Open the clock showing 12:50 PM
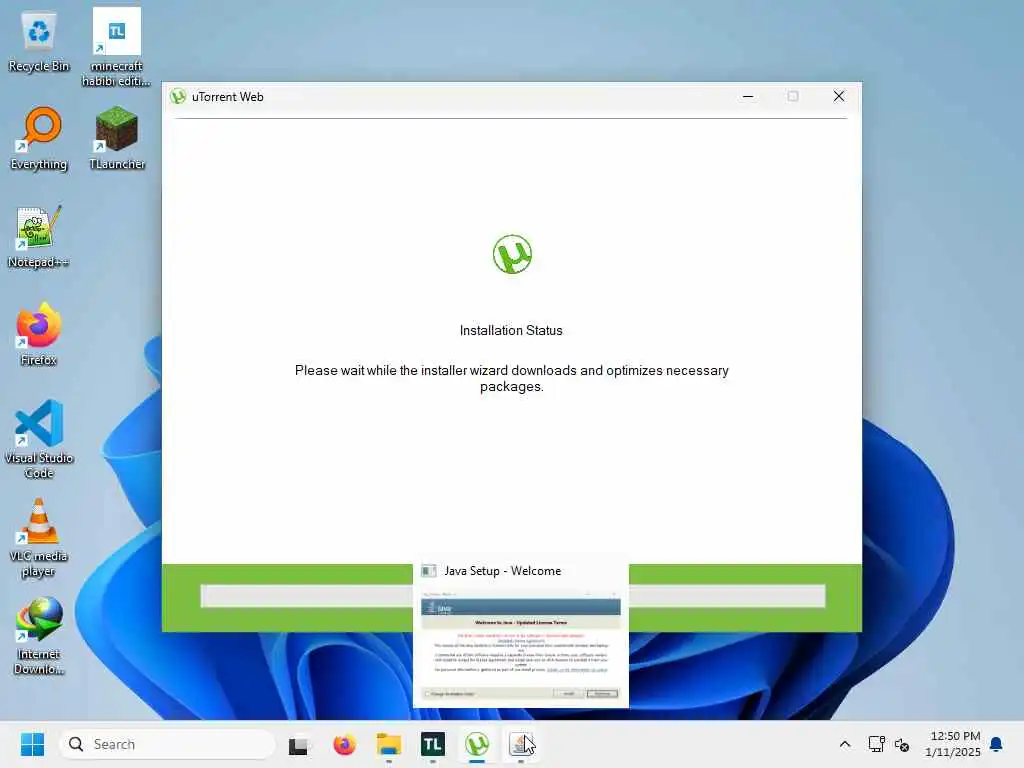1024x768 pixels. pos(952,744)
